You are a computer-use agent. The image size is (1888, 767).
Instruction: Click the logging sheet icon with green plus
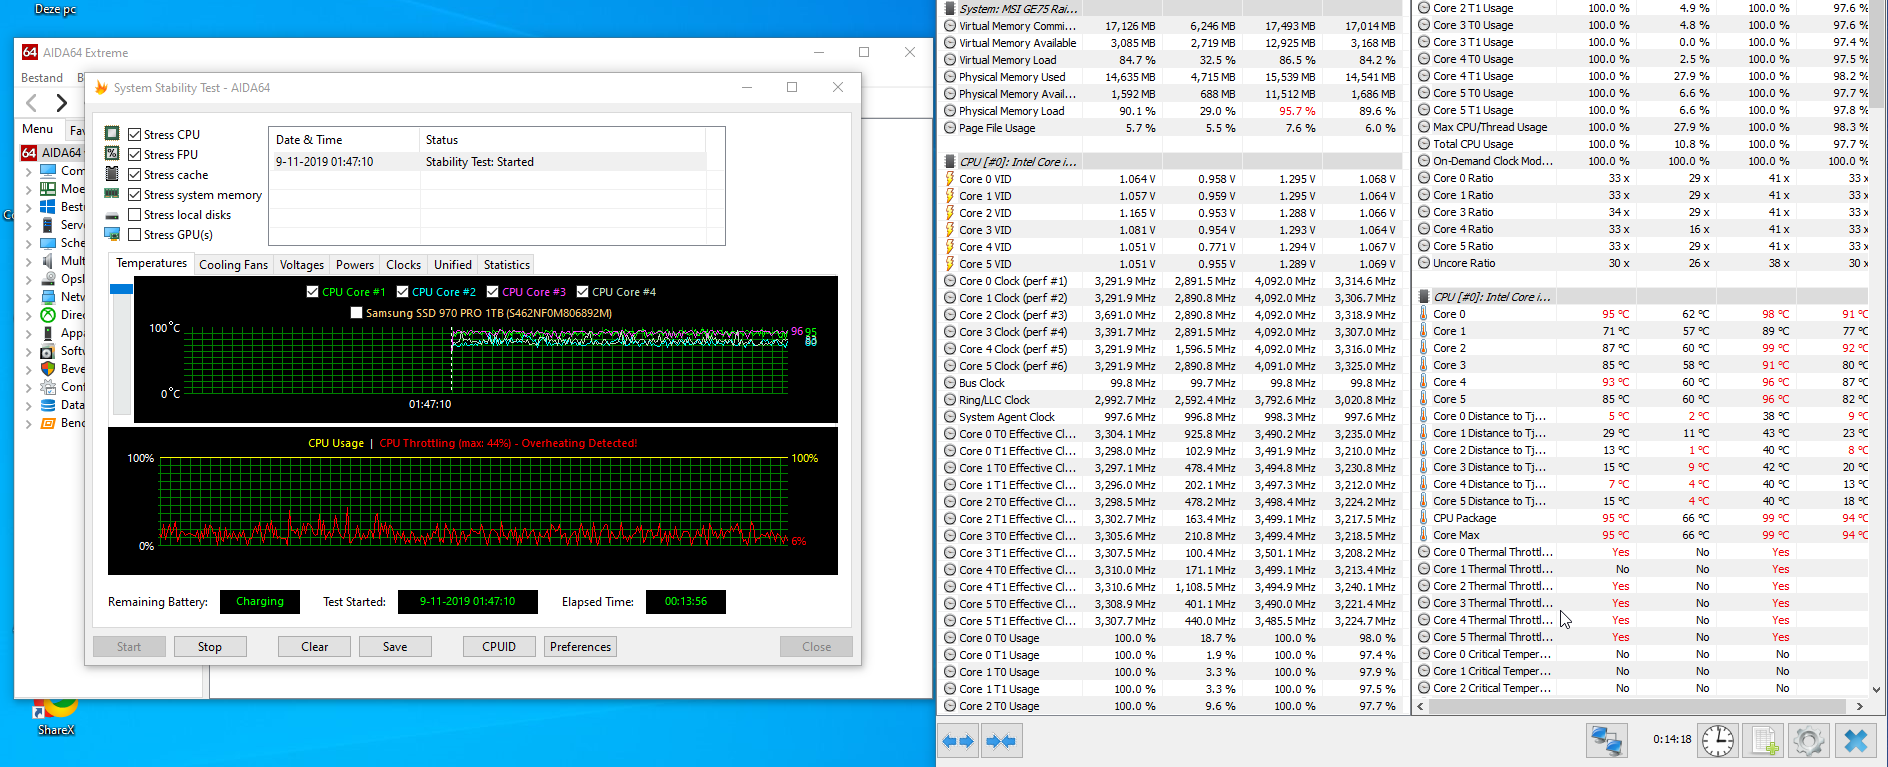click(1762, 741)
